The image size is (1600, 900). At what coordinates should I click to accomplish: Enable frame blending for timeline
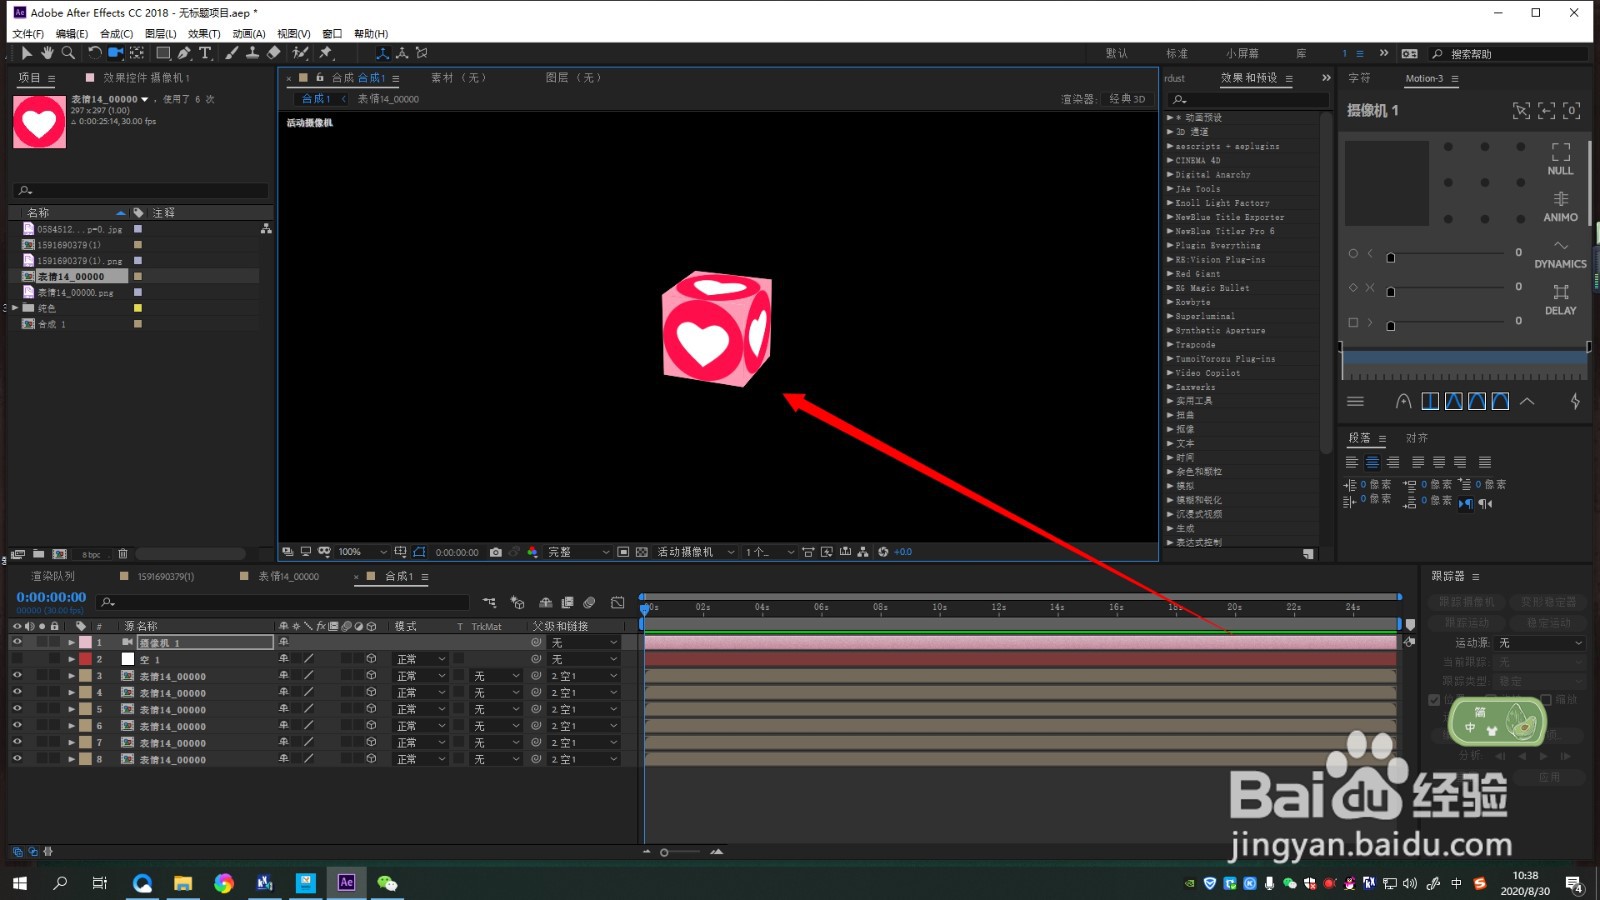point(567,602)
